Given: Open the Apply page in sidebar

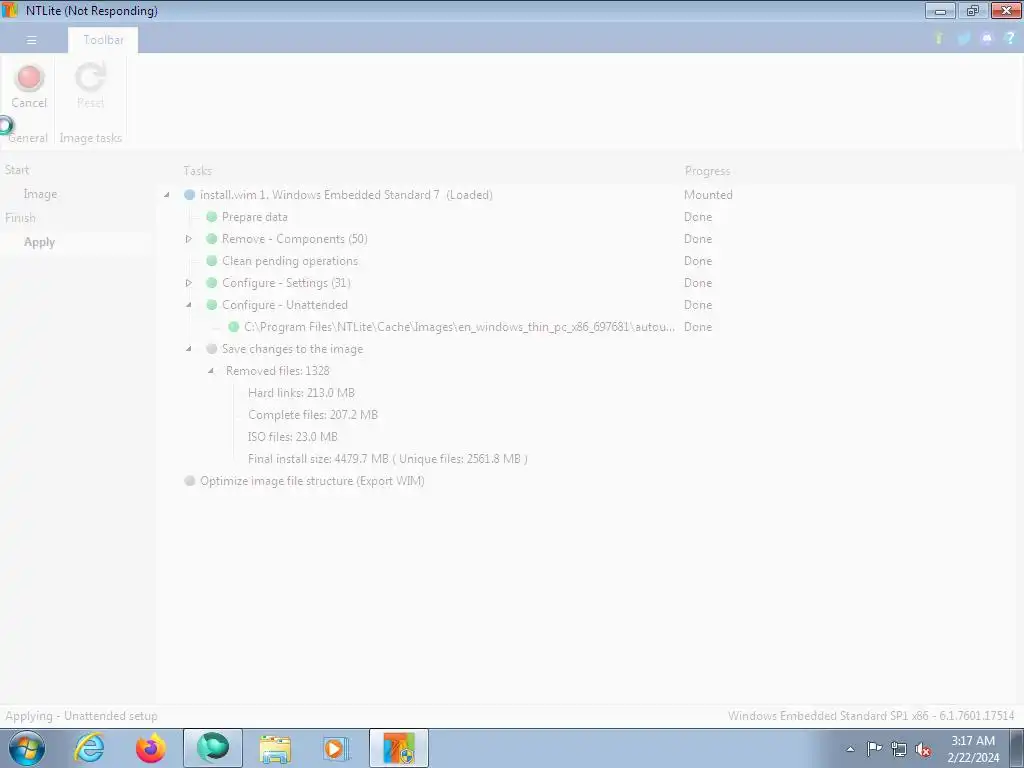Looking at the screenshot, I should pos(39,242).
